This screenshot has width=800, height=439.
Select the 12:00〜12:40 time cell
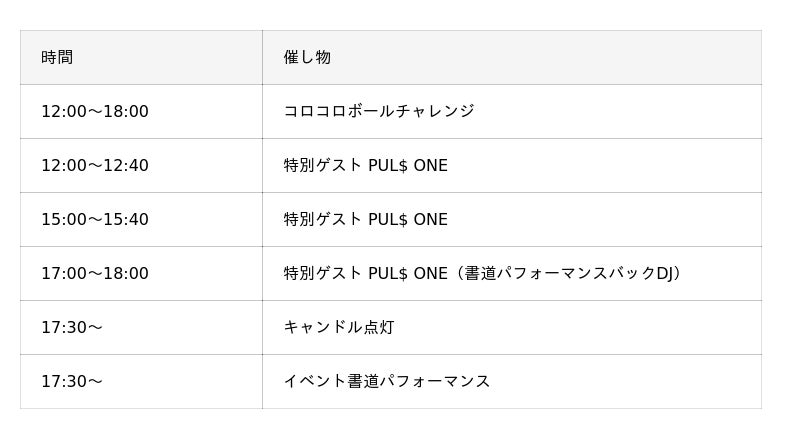point(94,165)
